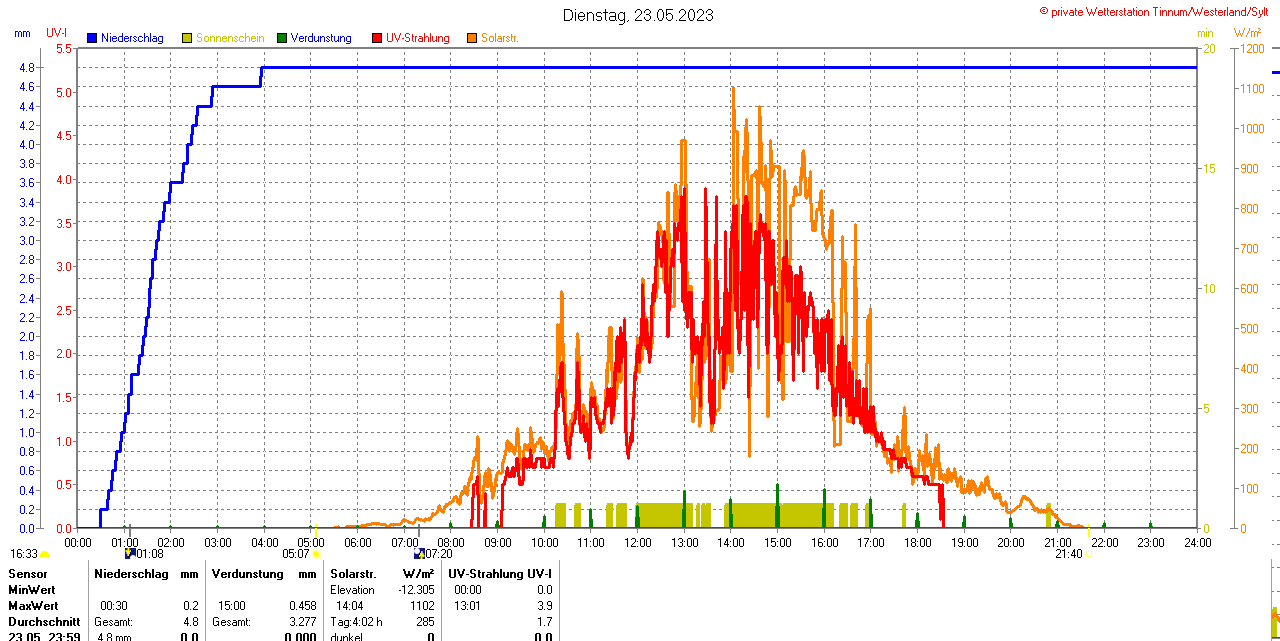This screenshot has height=641, width=1280.
Task: Click the moon icon beside 01:08
Action: 129,553
